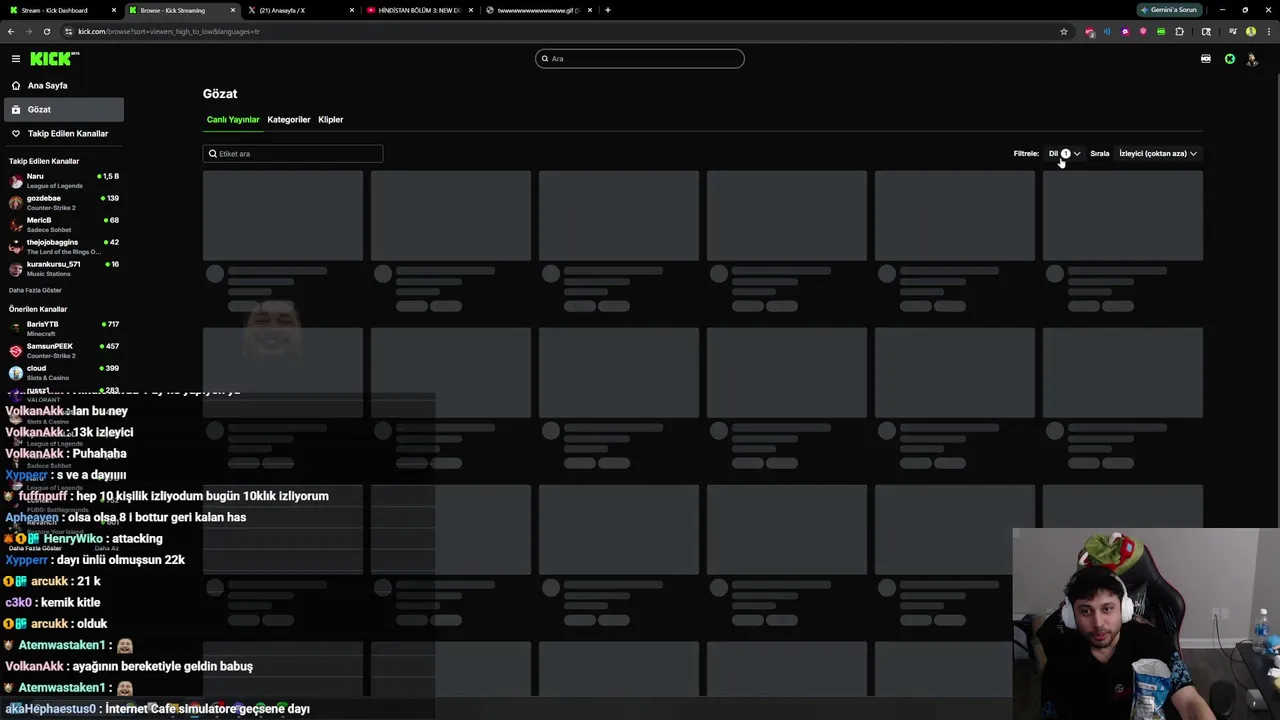This screenshot has width=1280, height=720.
Task: Open gozdebae's channel in the sidebar
Action: [x=64, y=203]
